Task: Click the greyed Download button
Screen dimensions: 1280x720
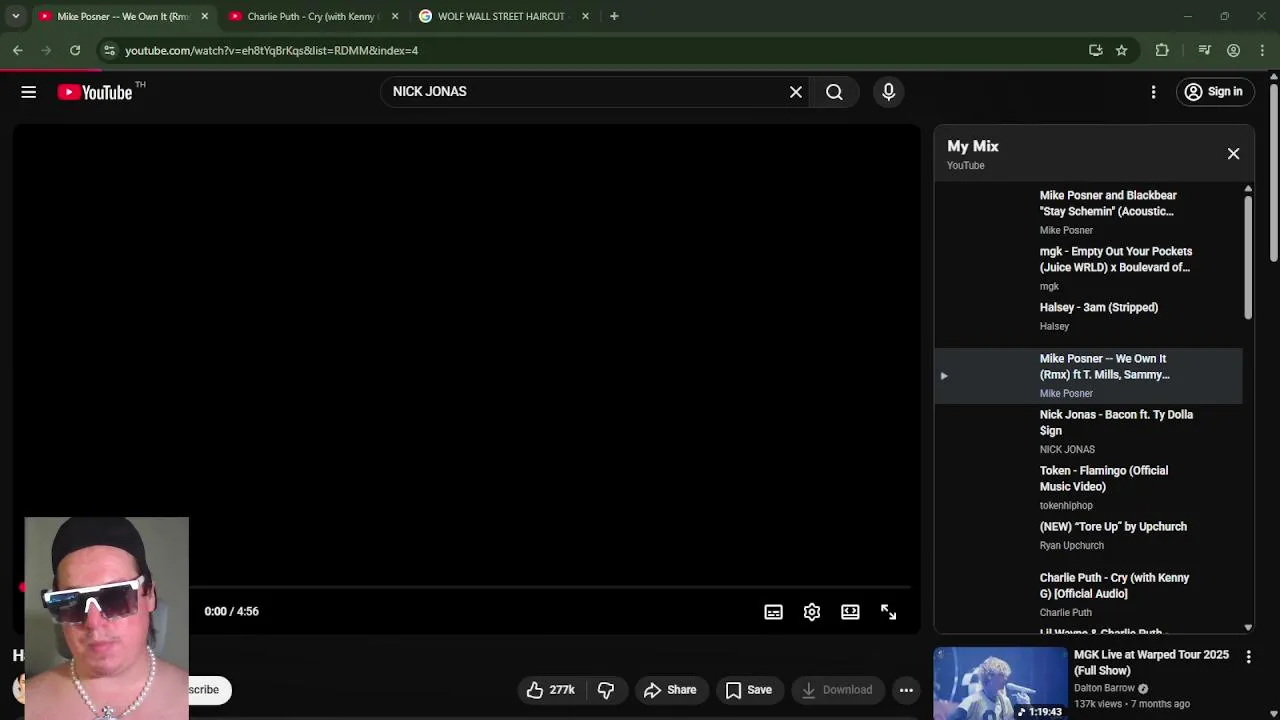Action: [838, 690]
